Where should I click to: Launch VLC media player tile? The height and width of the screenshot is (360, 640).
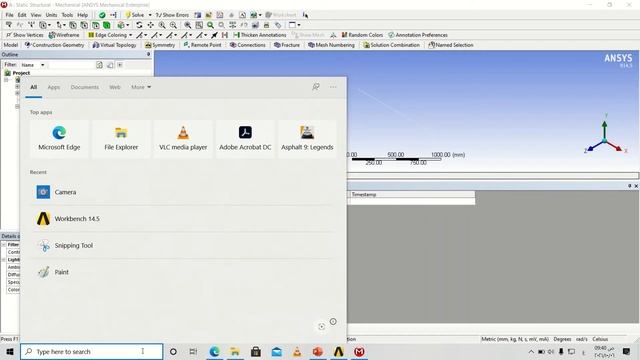point(183,139)
